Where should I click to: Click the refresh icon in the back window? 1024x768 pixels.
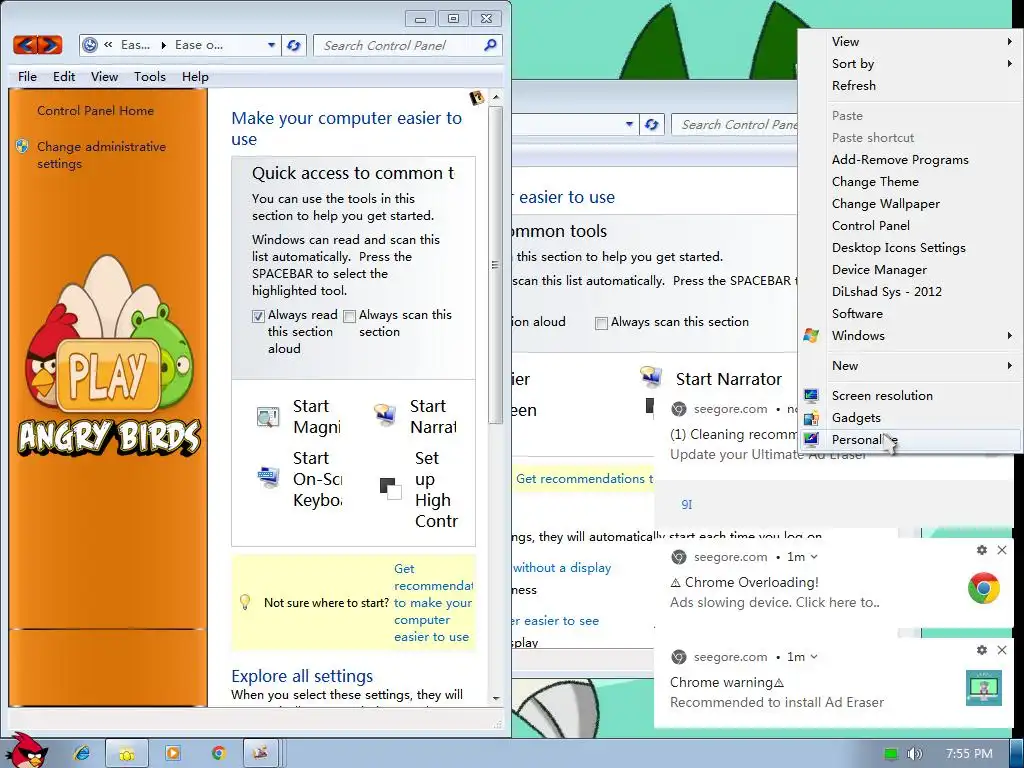652,124
